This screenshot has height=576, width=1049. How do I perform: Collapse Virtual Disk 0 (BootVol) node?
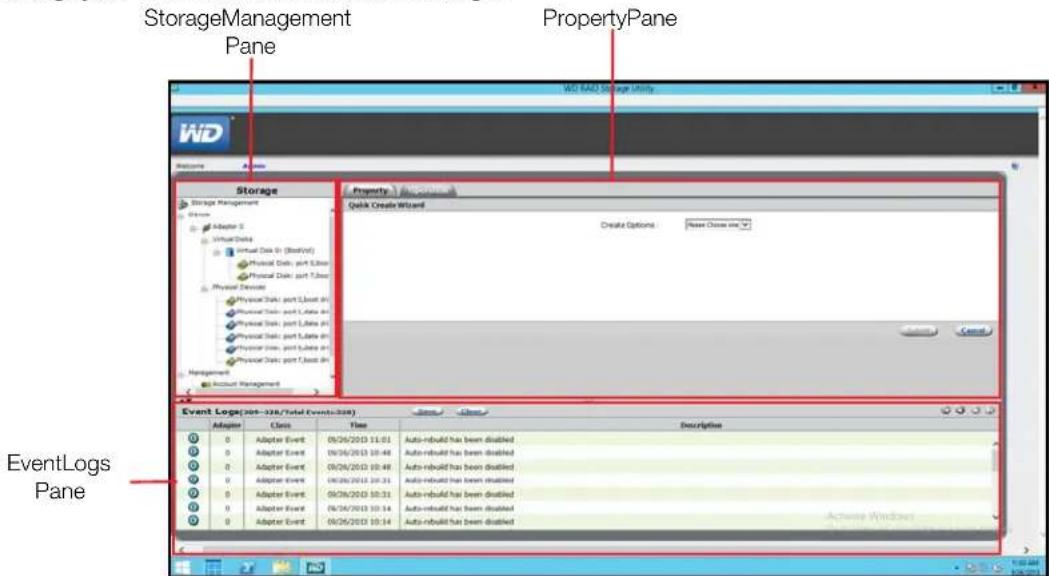[217, 252]
